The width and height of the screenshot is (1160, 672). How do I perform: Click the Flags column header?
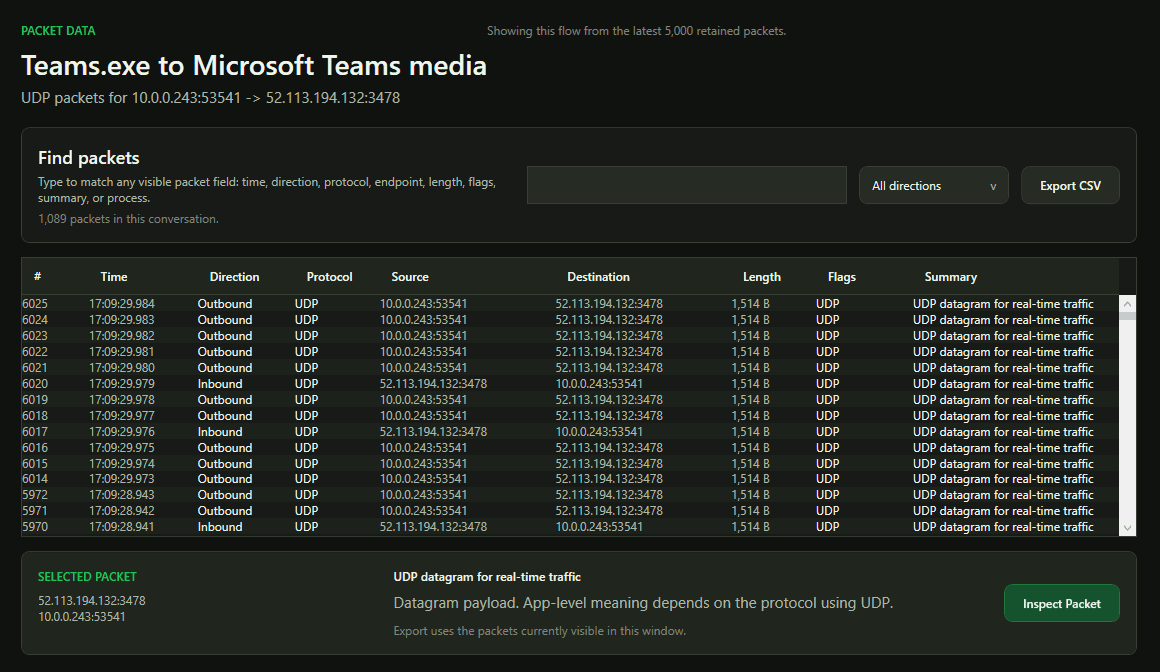(842, 276)
